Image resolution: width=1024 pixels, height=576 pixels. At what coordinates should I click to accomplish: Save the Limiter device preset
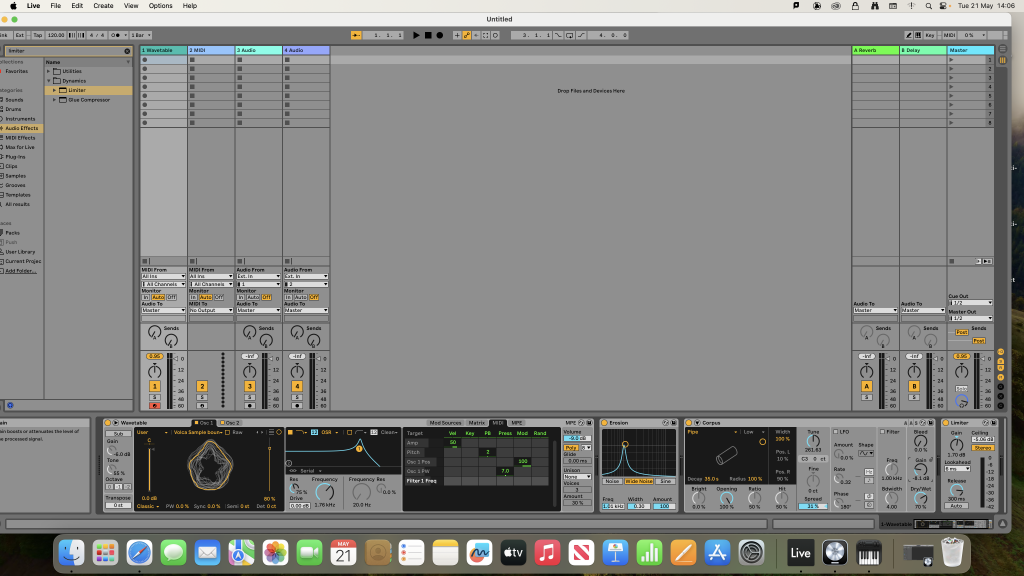[994, 423]
